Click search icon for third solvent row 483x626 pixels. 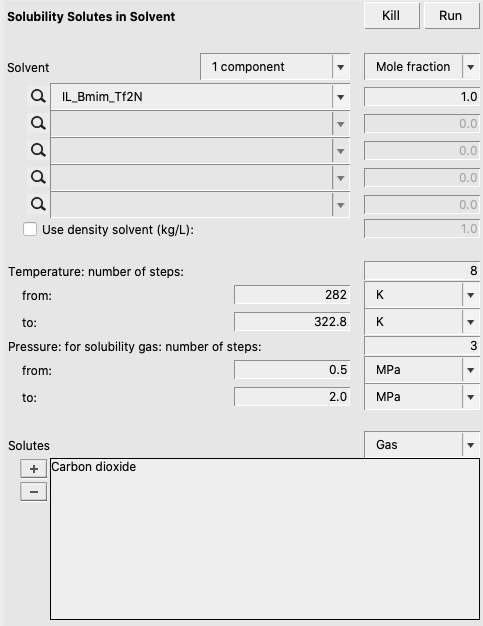pyautogui.click(x=38, y=151)
